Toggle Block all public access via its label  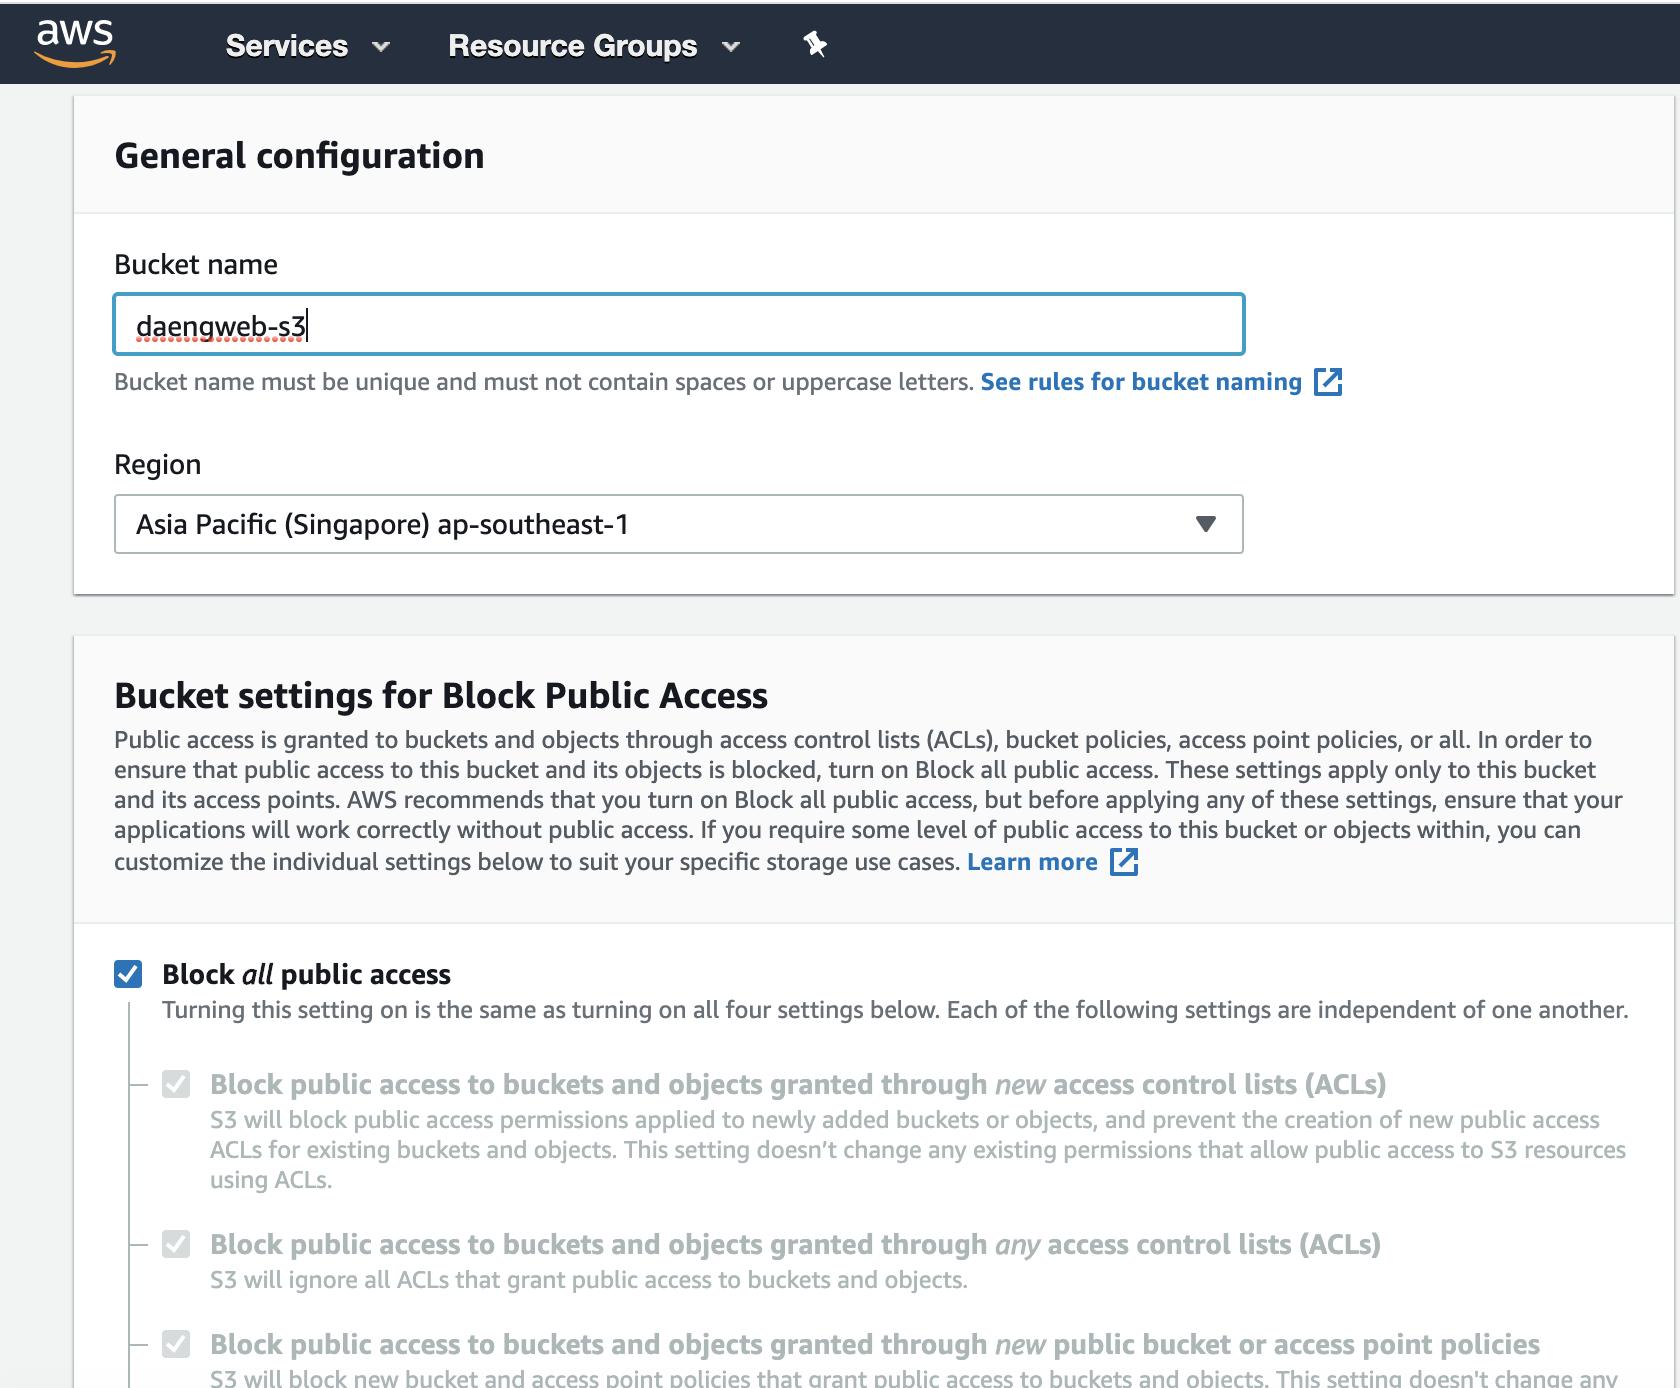(305, 973)
